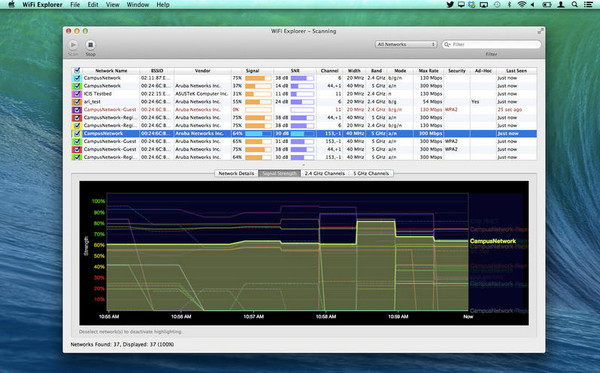Image resolution: width=600 pixels, height=373 pixels.
Task: Click into the Filter search field
Action: pyautogui.click(x=492, y=44)
